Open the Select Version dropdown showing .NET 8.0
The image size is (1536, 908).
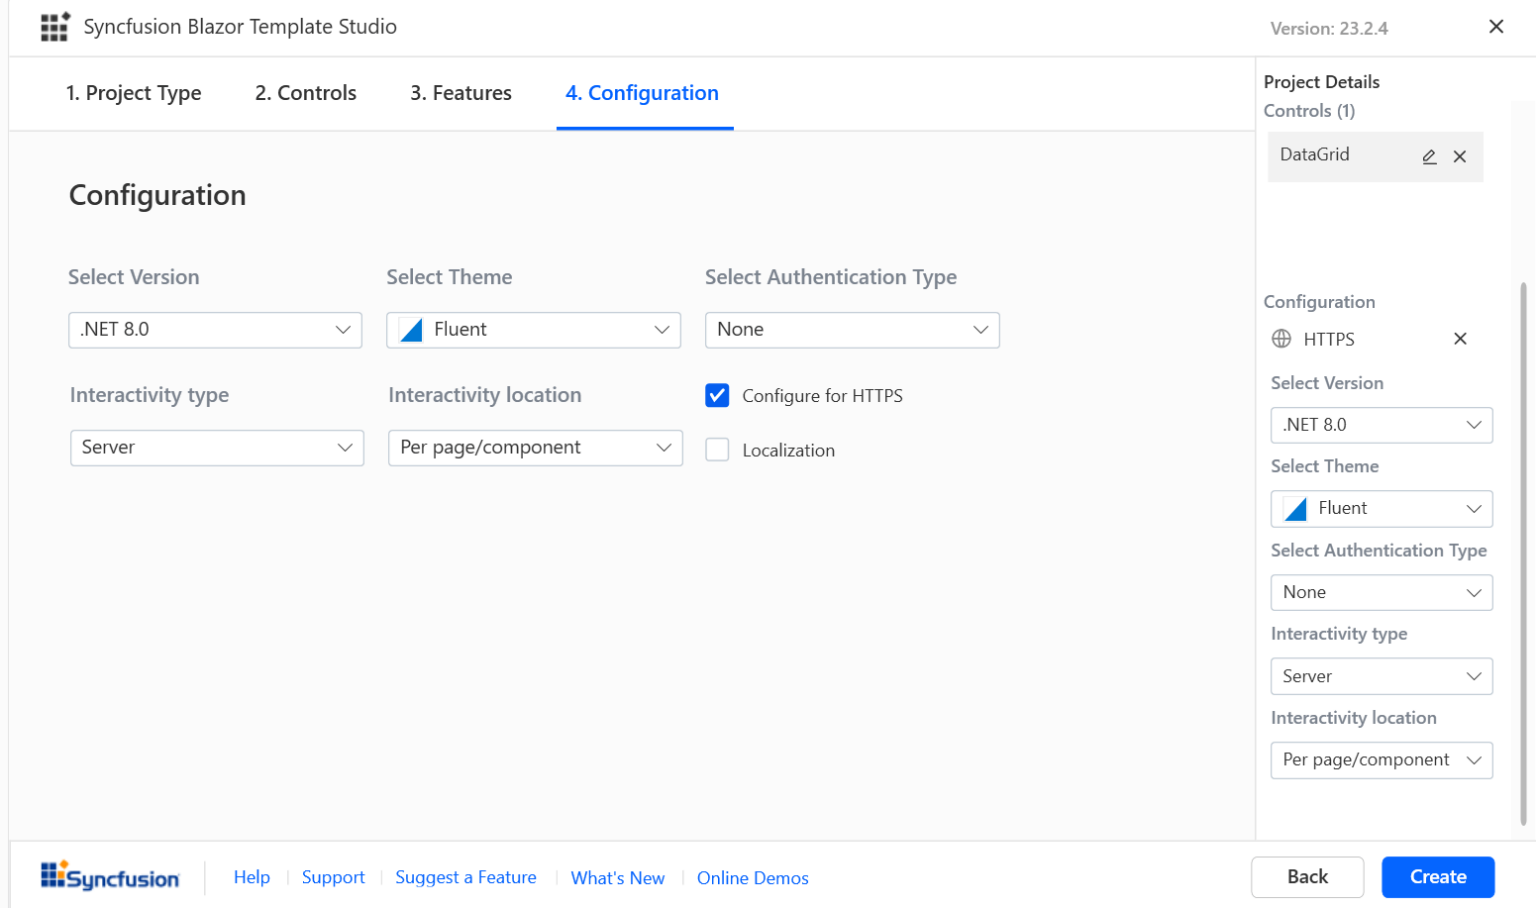pos(215,329)
